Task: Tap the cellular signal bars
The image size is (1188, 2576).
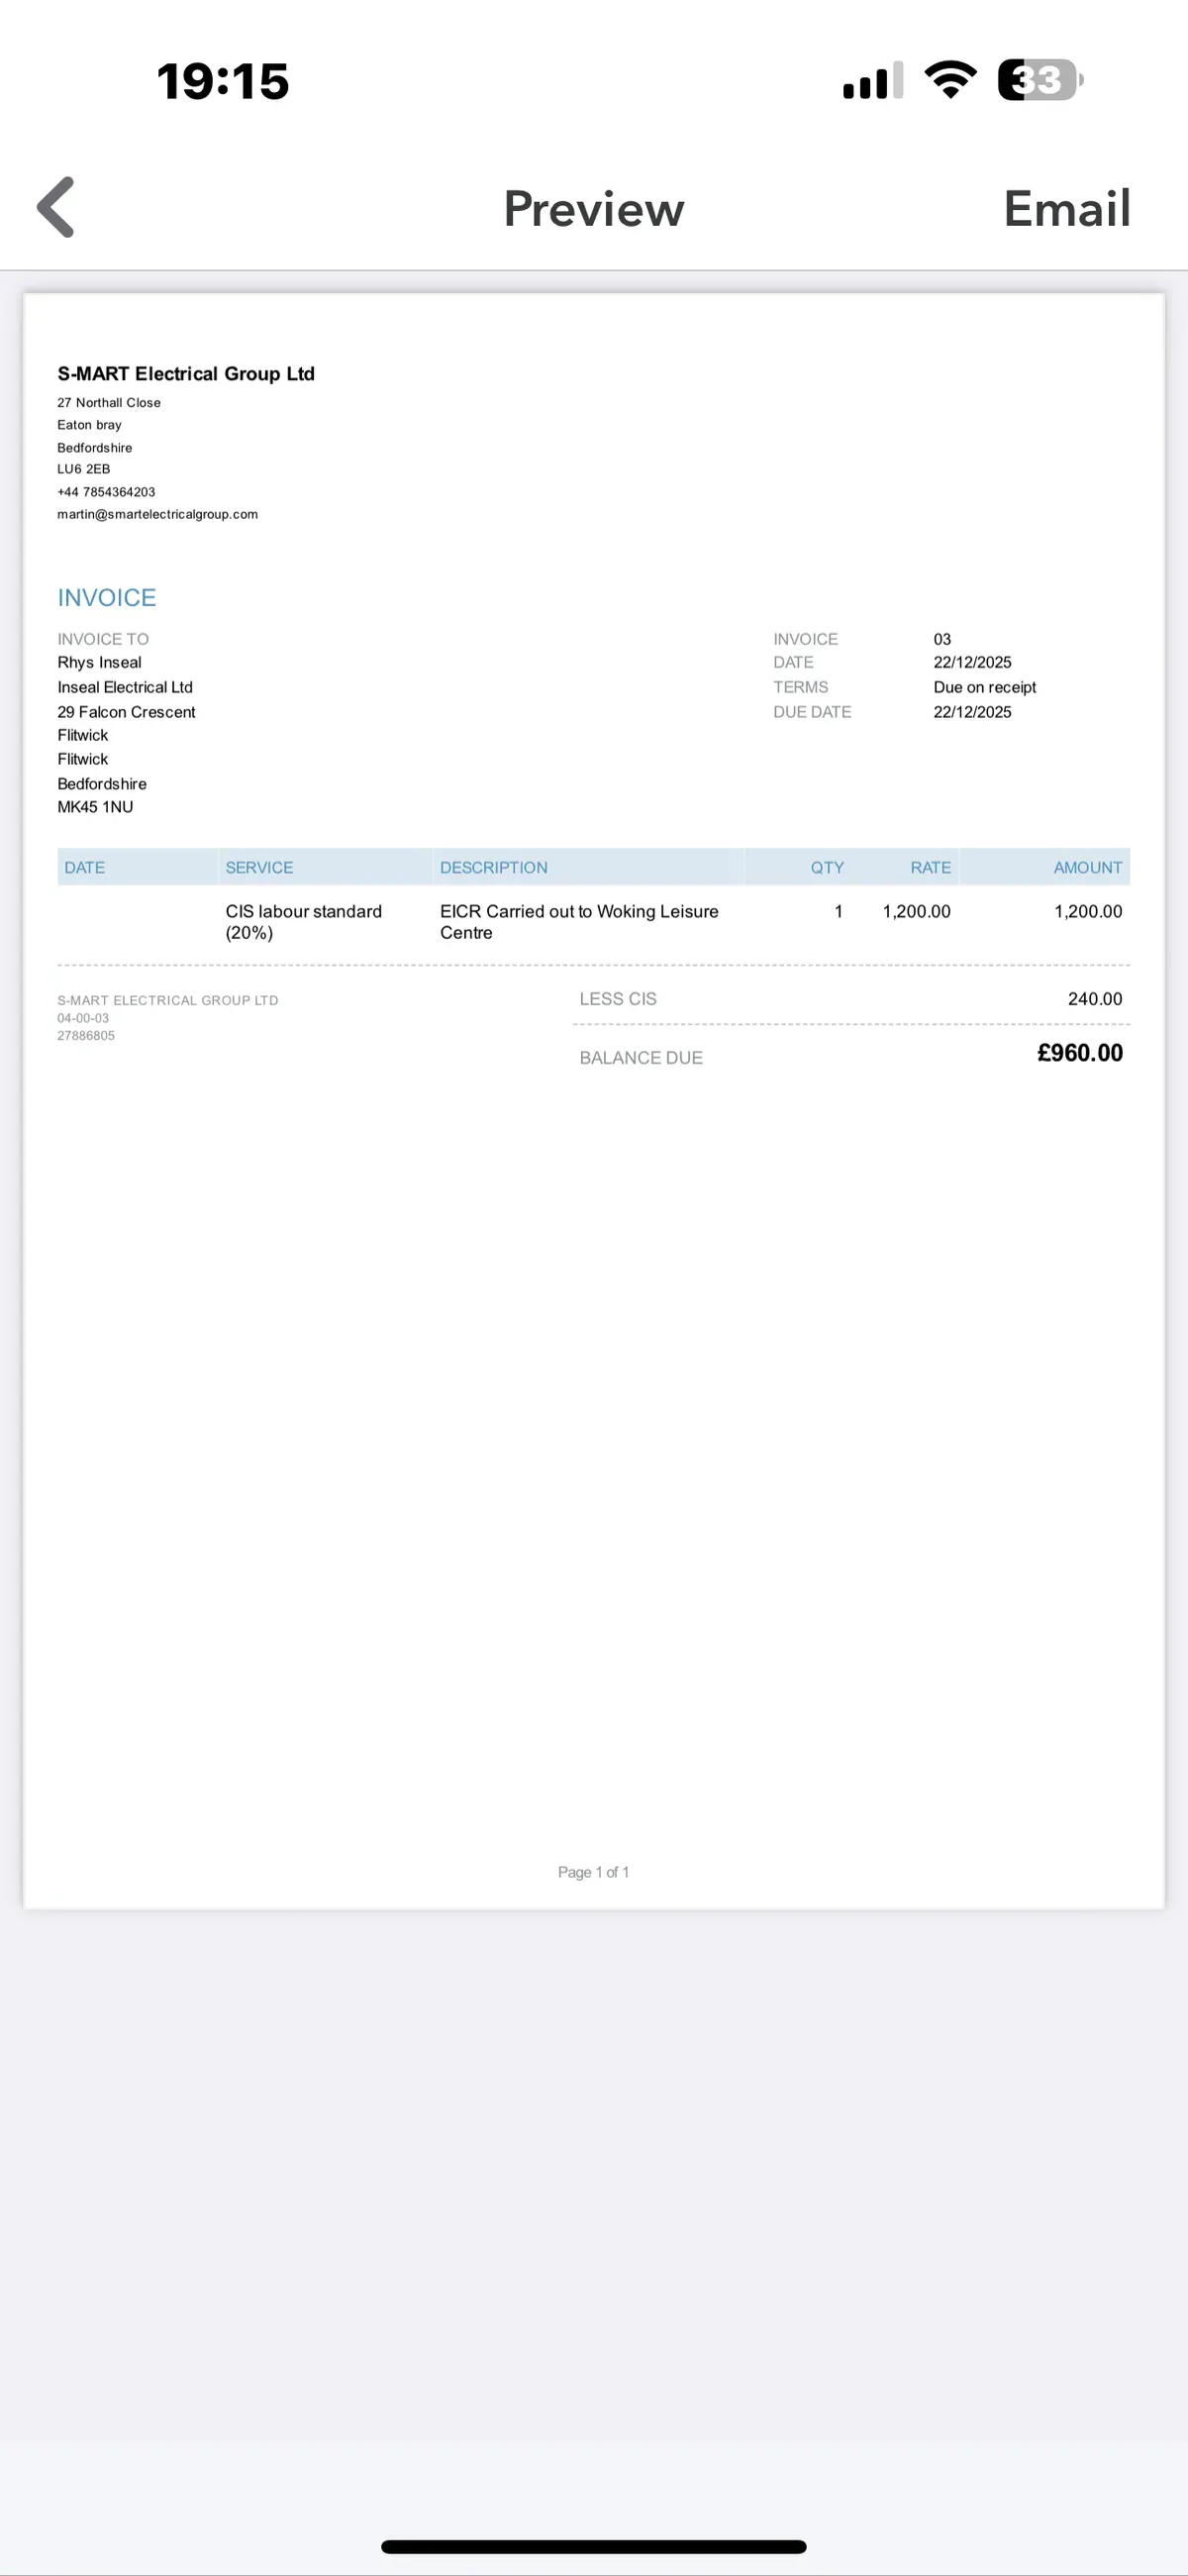Action: tap(873, 80)
